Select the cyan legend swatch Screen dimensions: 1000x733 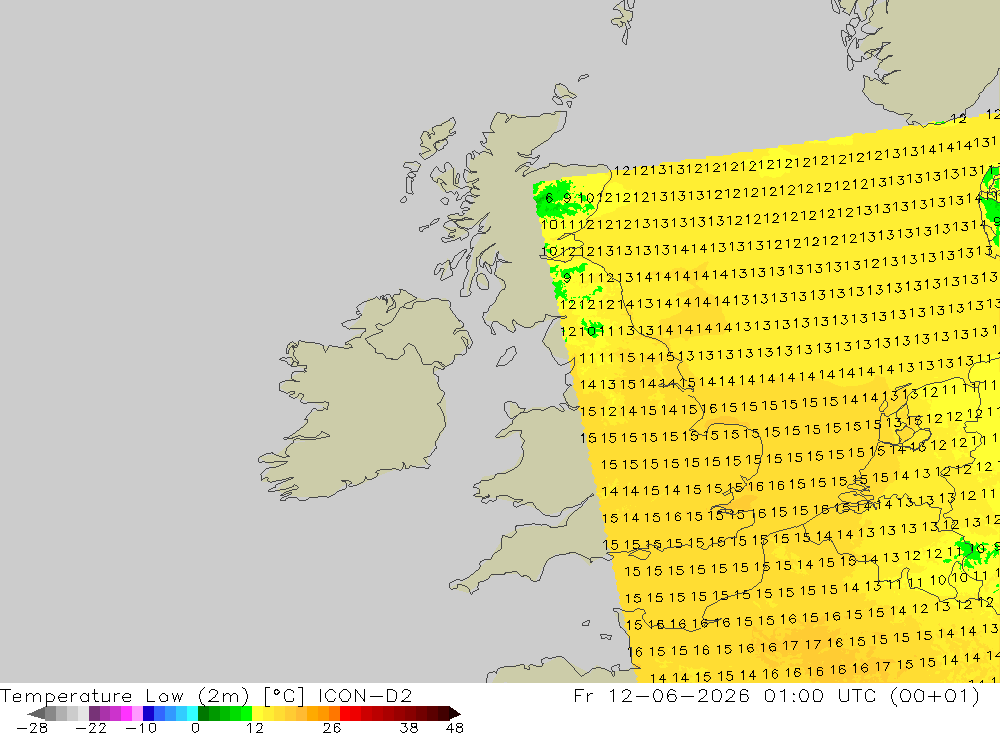click(x=192, y=714)
